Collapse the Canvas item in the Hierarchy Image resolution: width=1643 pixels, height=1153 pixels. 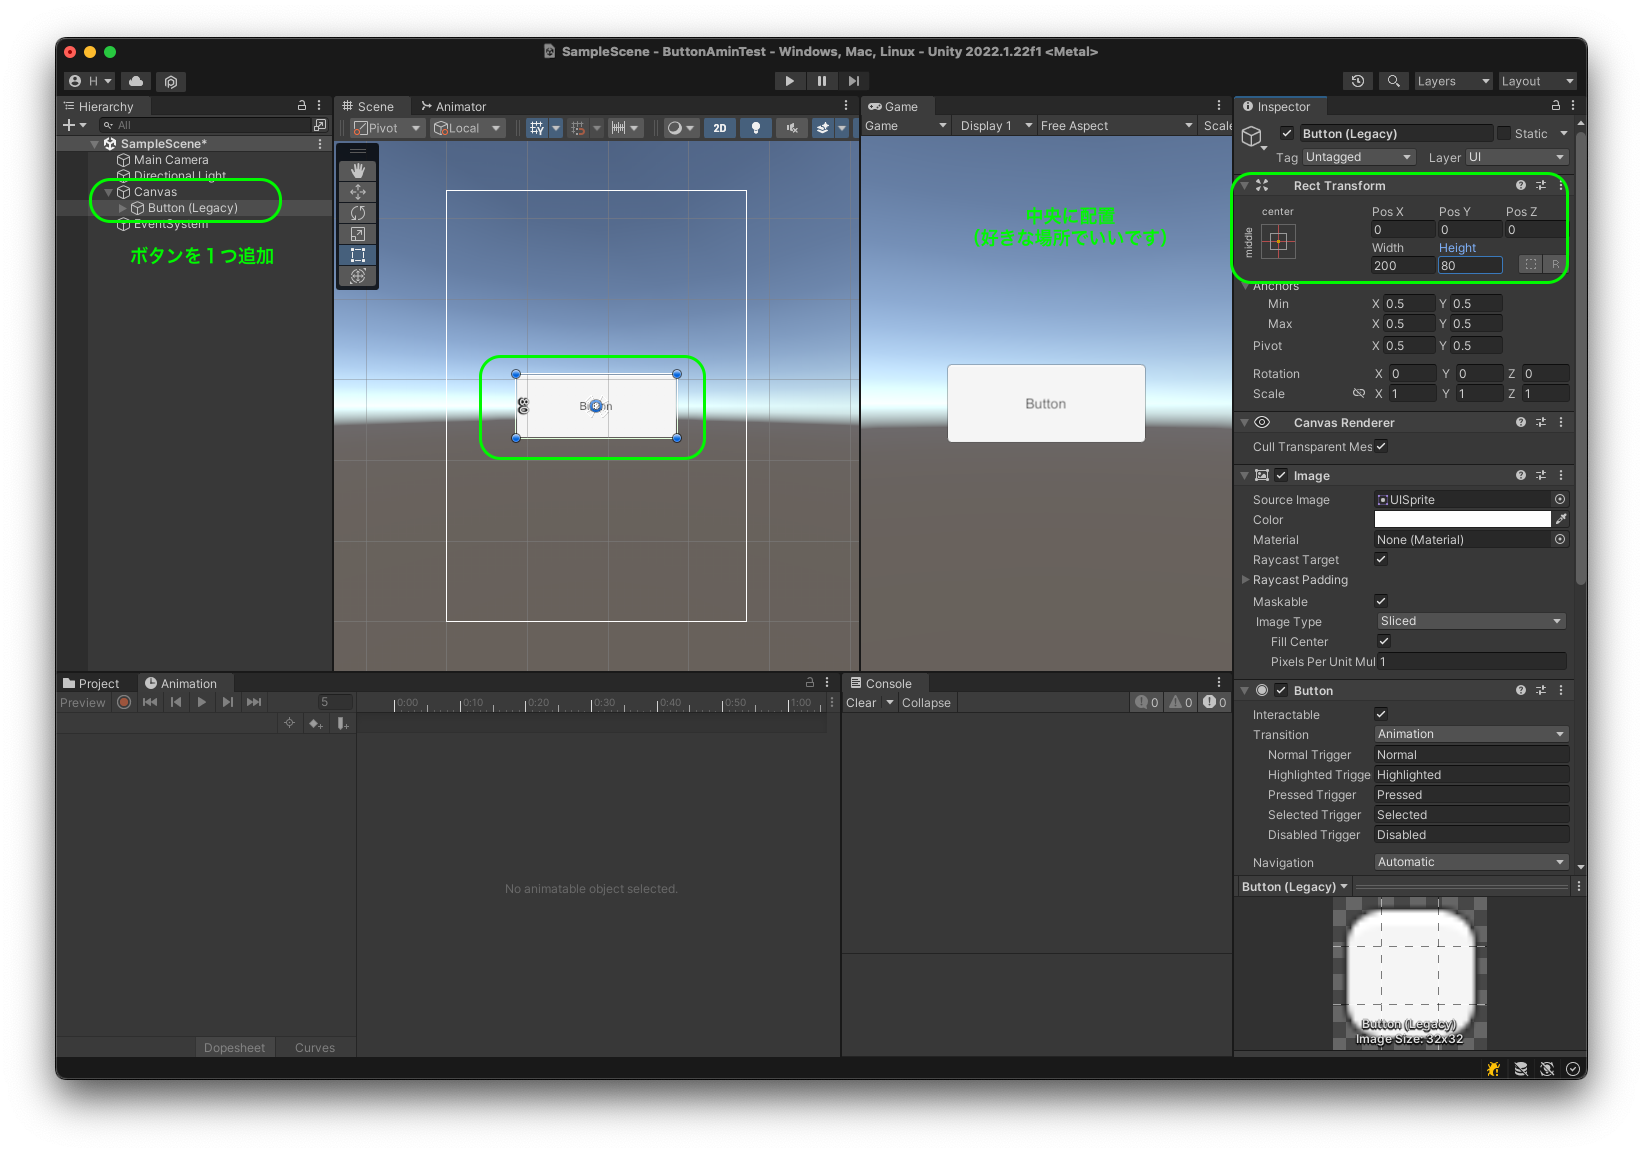click(x=107, y=191)
